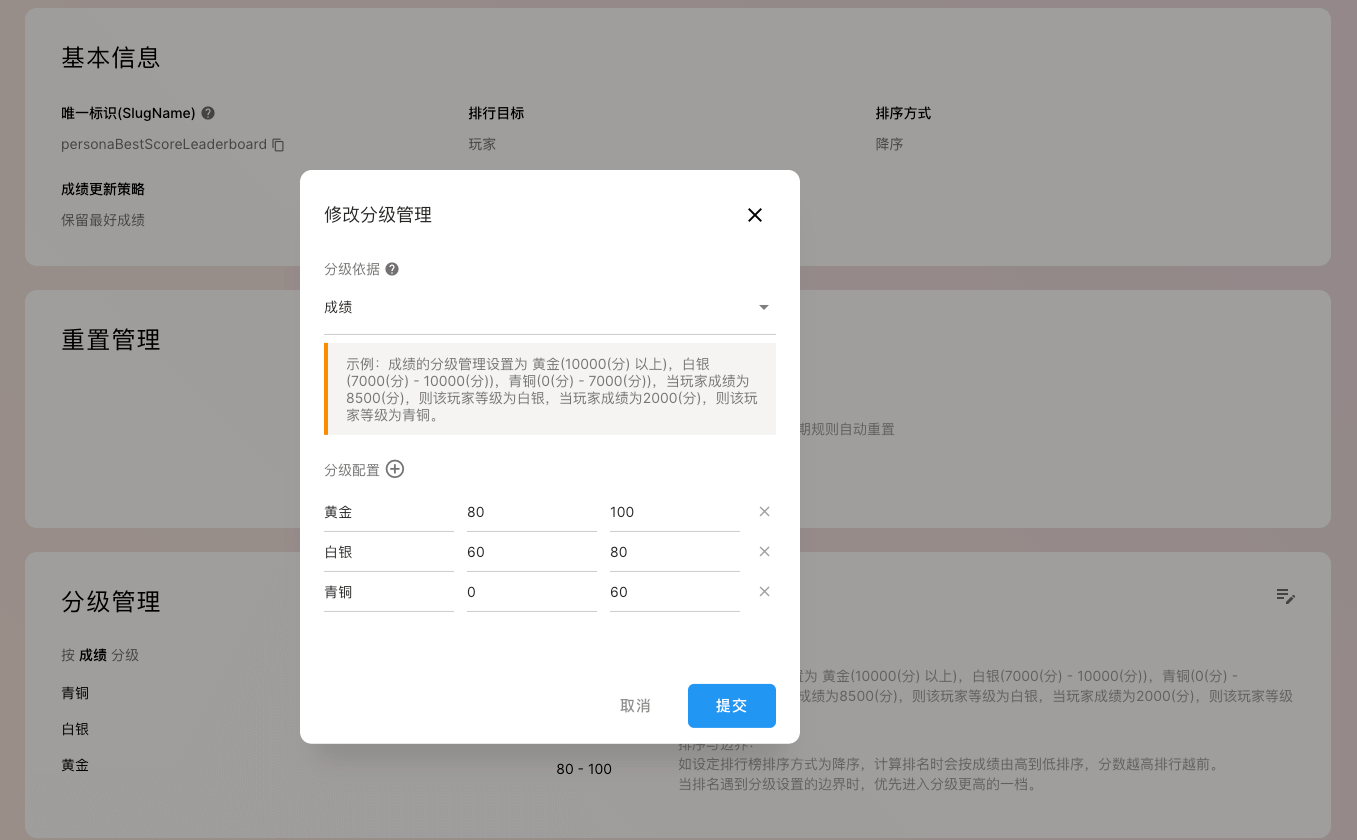The height and width of the screenshot is (840, 1357).
Task: Click the 提交 button
Action: click(x=731, y=706)
